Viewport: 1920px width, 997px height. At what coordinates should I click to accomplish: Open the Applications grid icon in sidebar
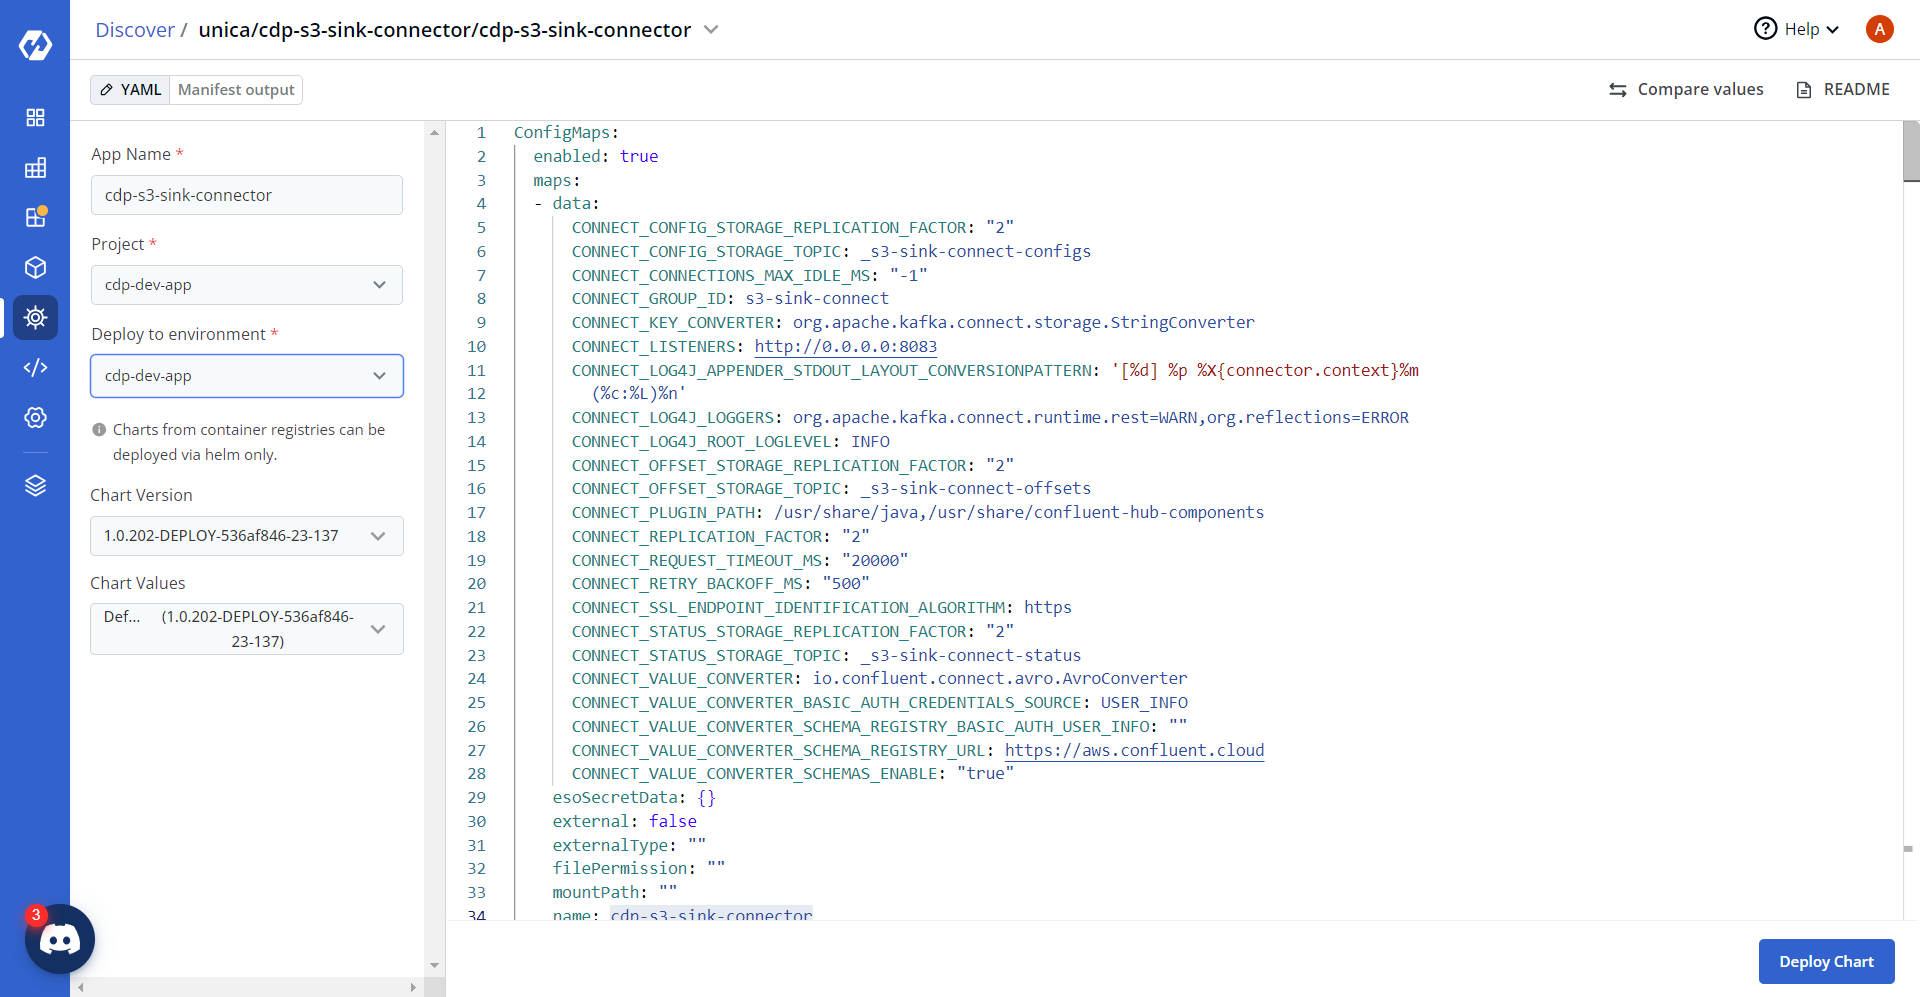tap(35, 118)
